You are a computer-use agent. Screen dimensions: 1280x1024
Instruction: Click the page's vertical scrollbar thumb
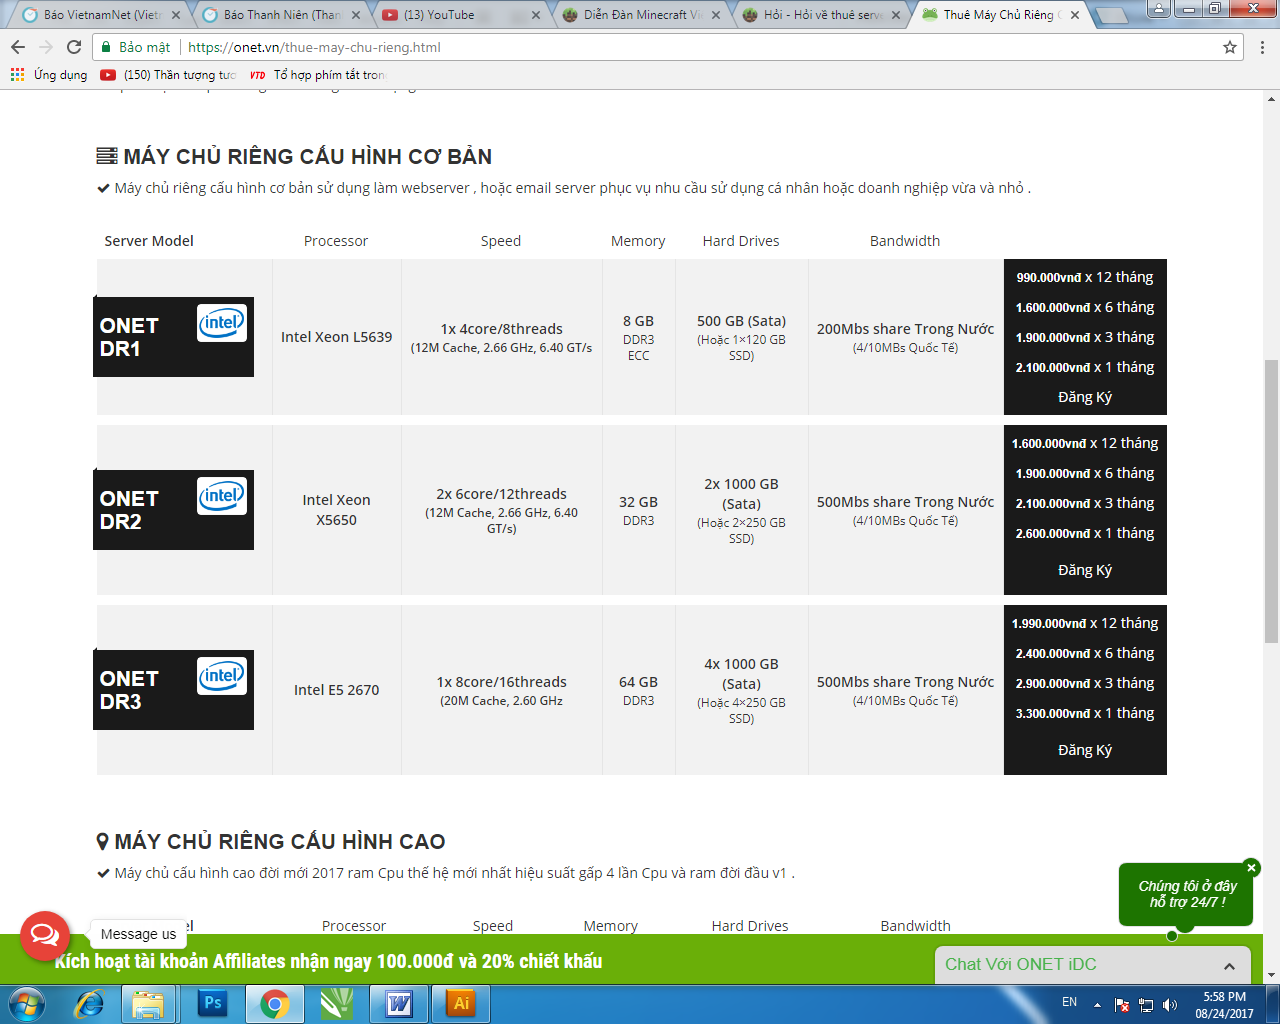point(1271,500)
